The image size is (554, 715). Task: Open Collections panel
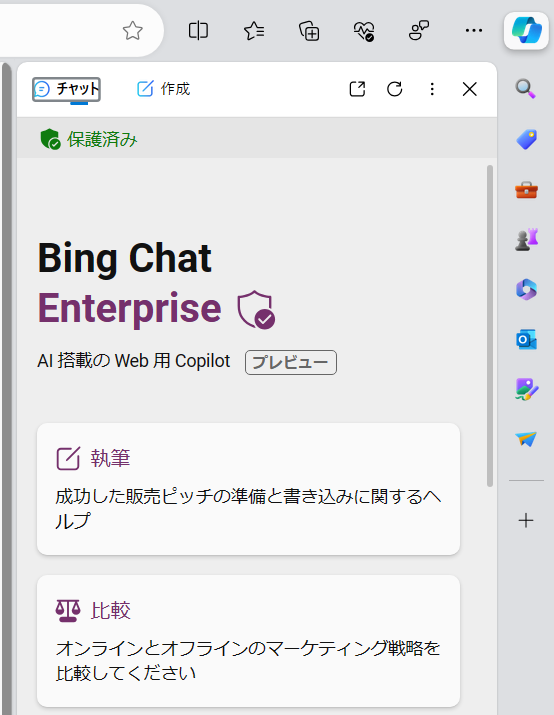tap(309, 31)
